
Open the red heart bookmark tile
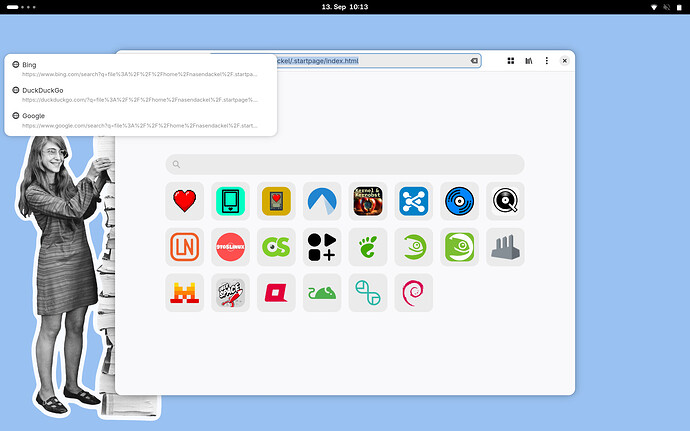[x=185, y=201]
